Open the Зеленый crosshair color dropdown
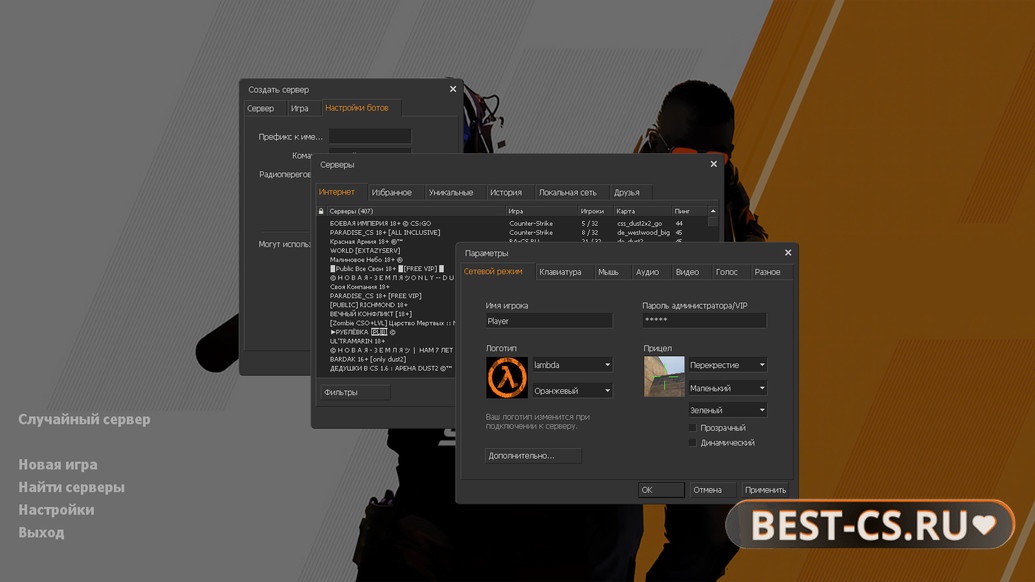The width and height of the screenshot is (1035, 582). click(x=727, y=410)
